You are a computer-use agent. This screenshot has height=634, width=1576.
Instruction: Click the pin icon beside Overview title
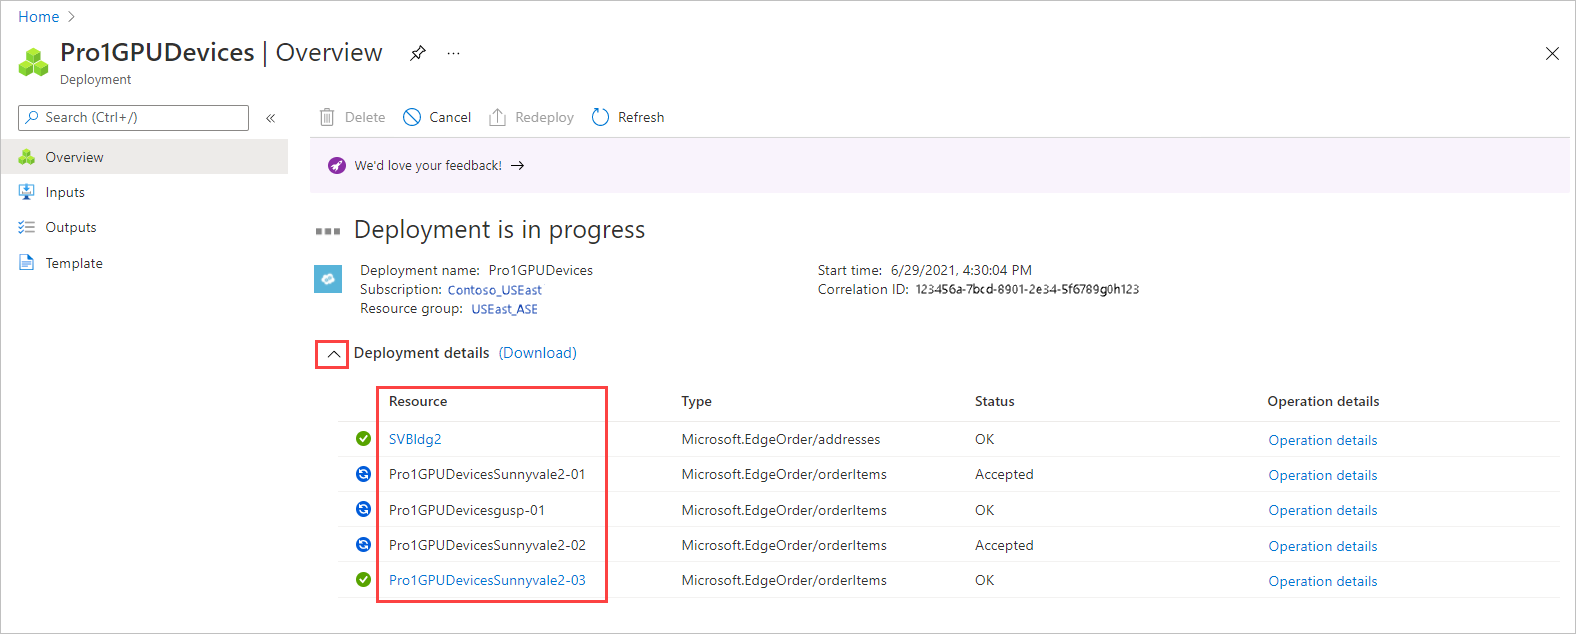pos(418,53)
